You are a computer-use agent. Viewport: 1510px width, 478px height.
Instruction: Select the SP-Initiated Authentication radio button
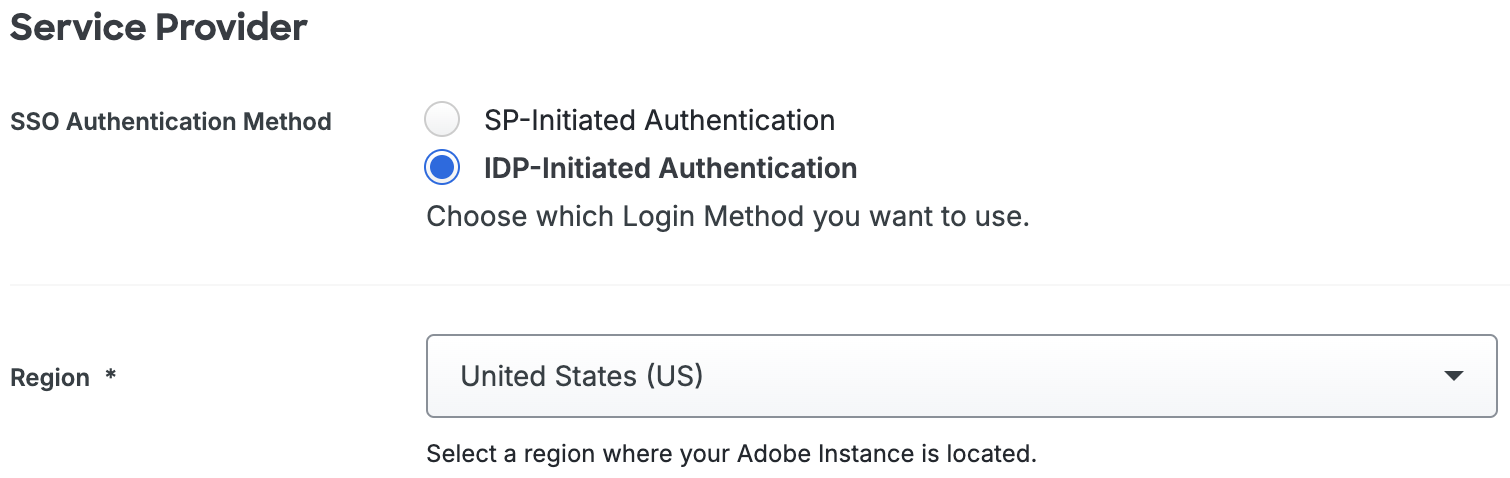tap(442, 120)
